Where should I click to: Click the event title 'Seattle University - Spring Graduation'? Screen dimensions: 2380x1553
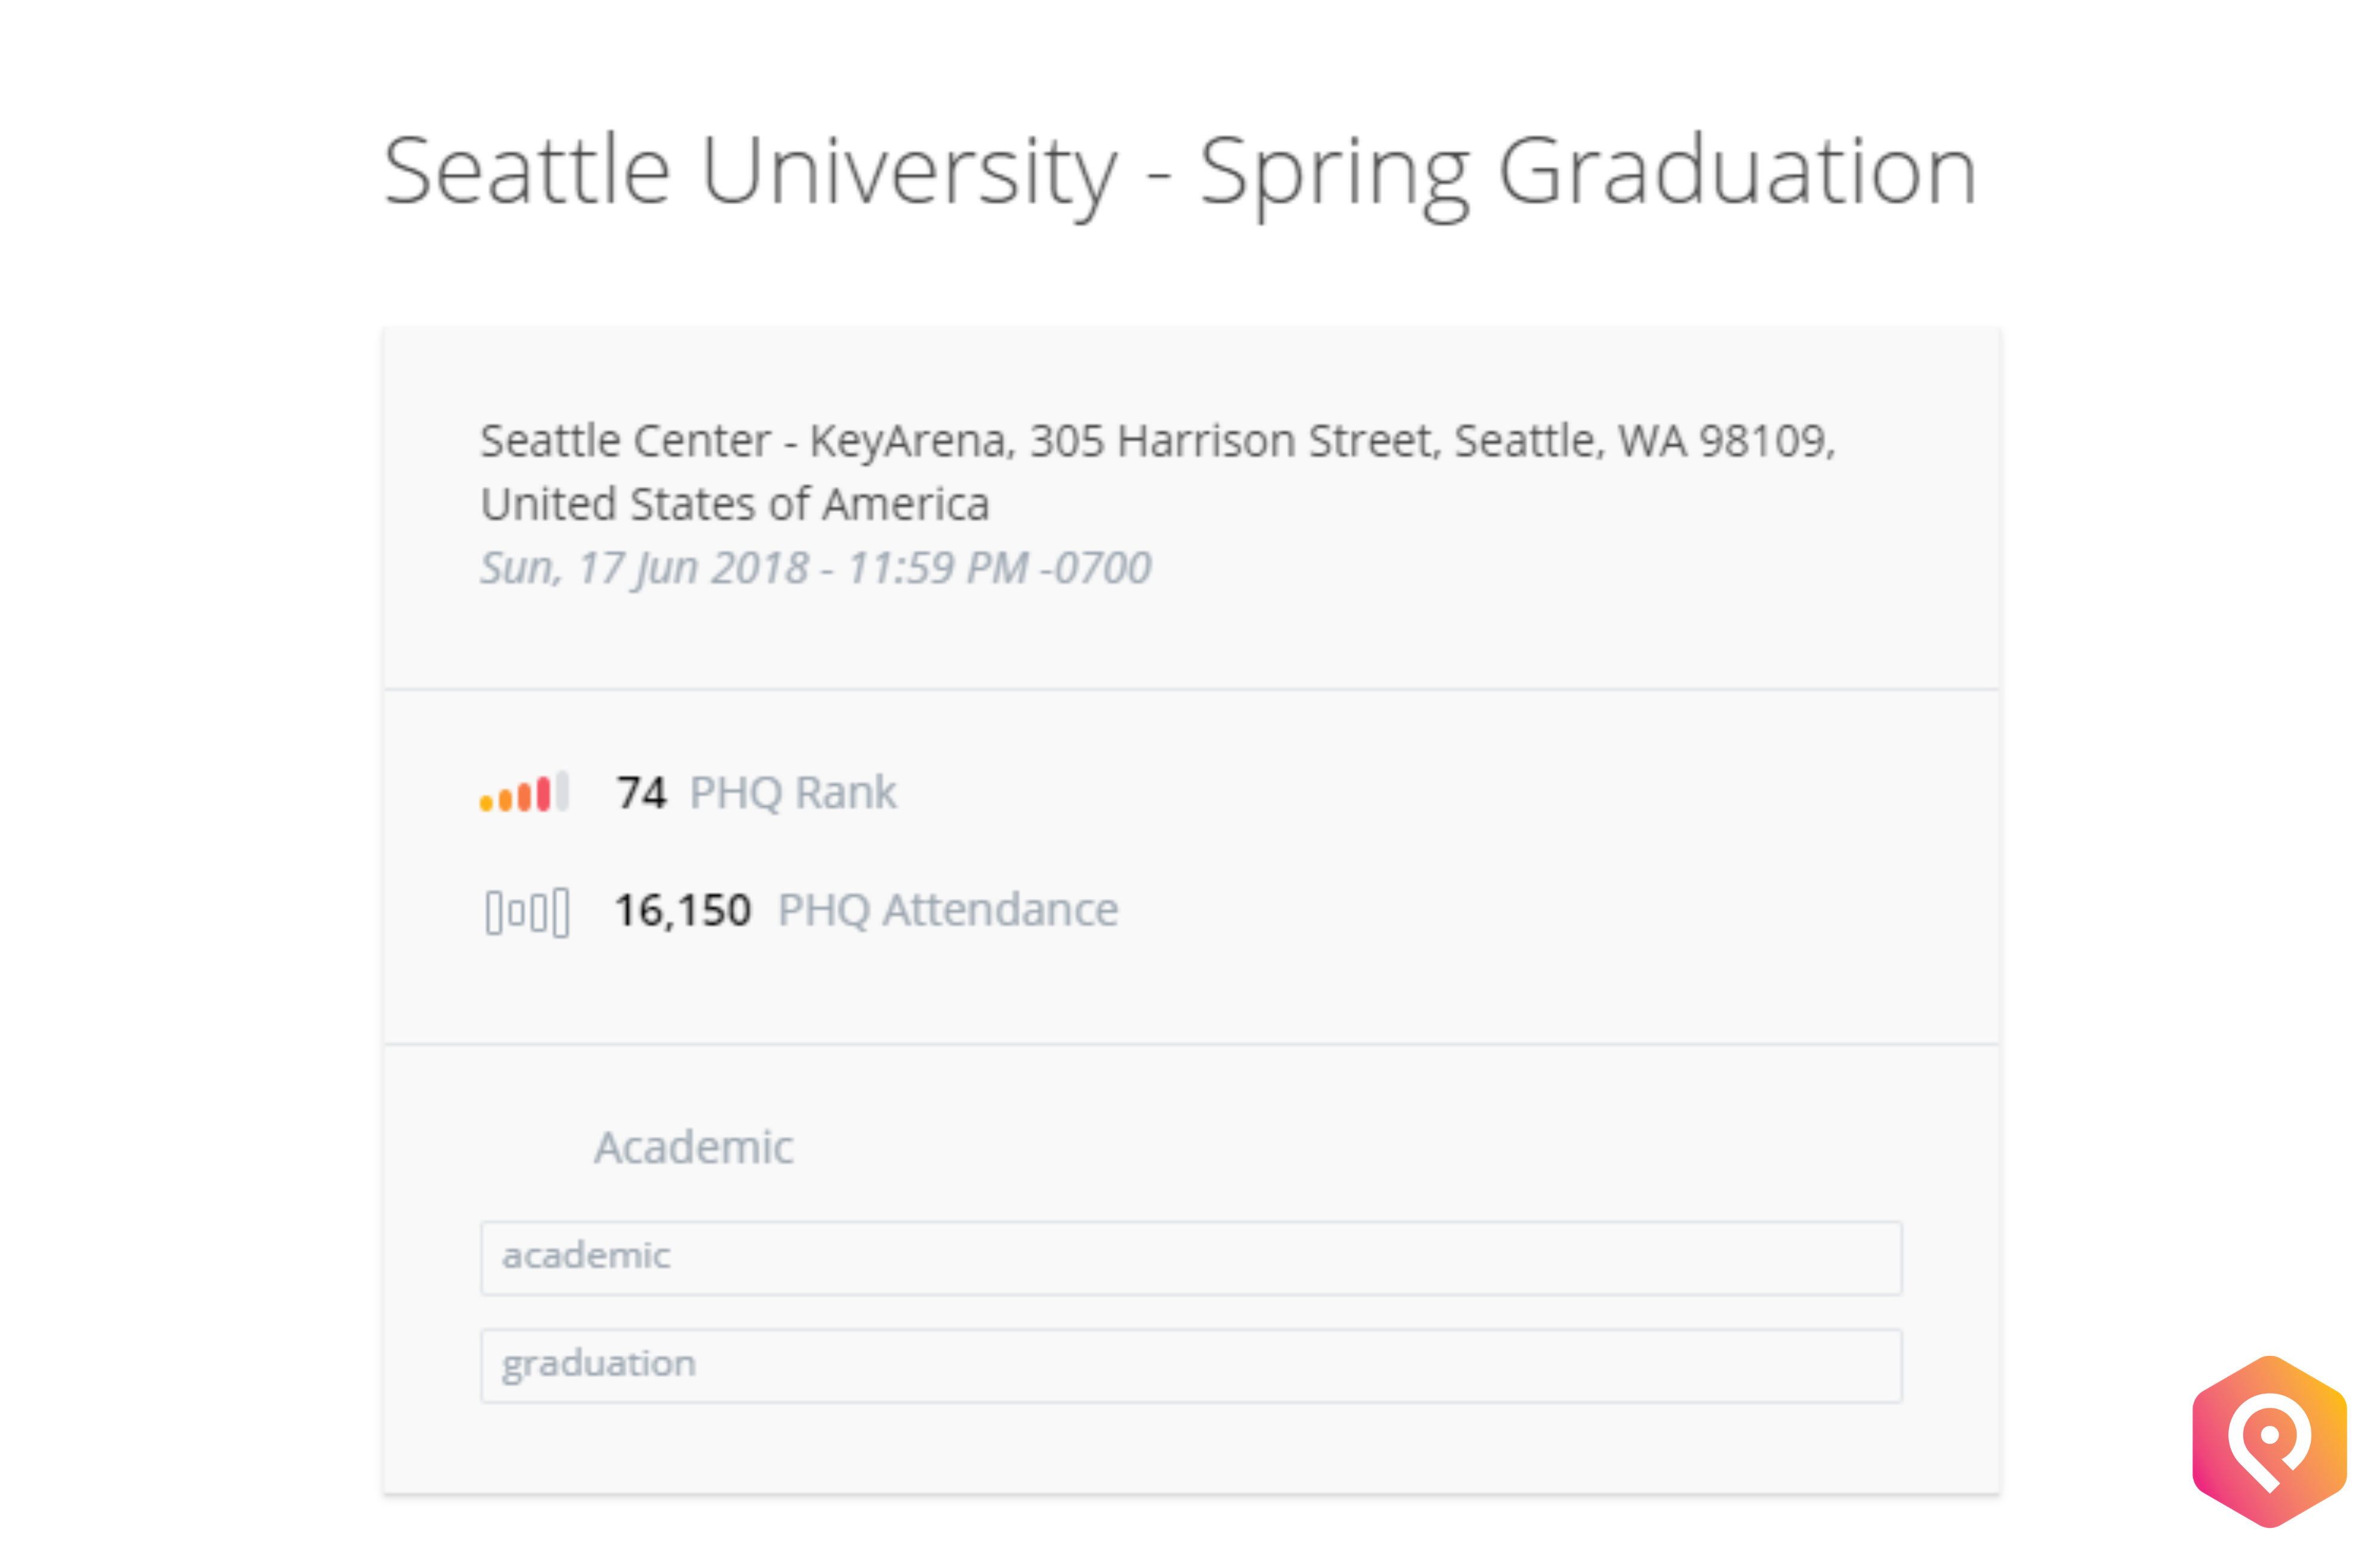click(1180, 172)
